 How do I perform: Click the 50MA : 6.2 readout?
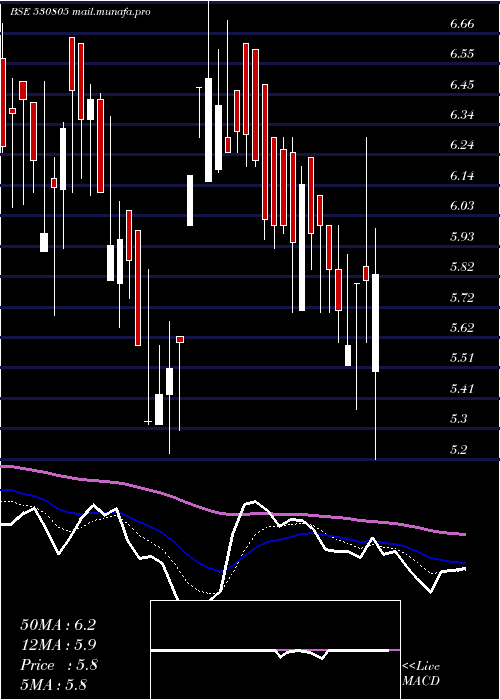[x=58, y=625]
